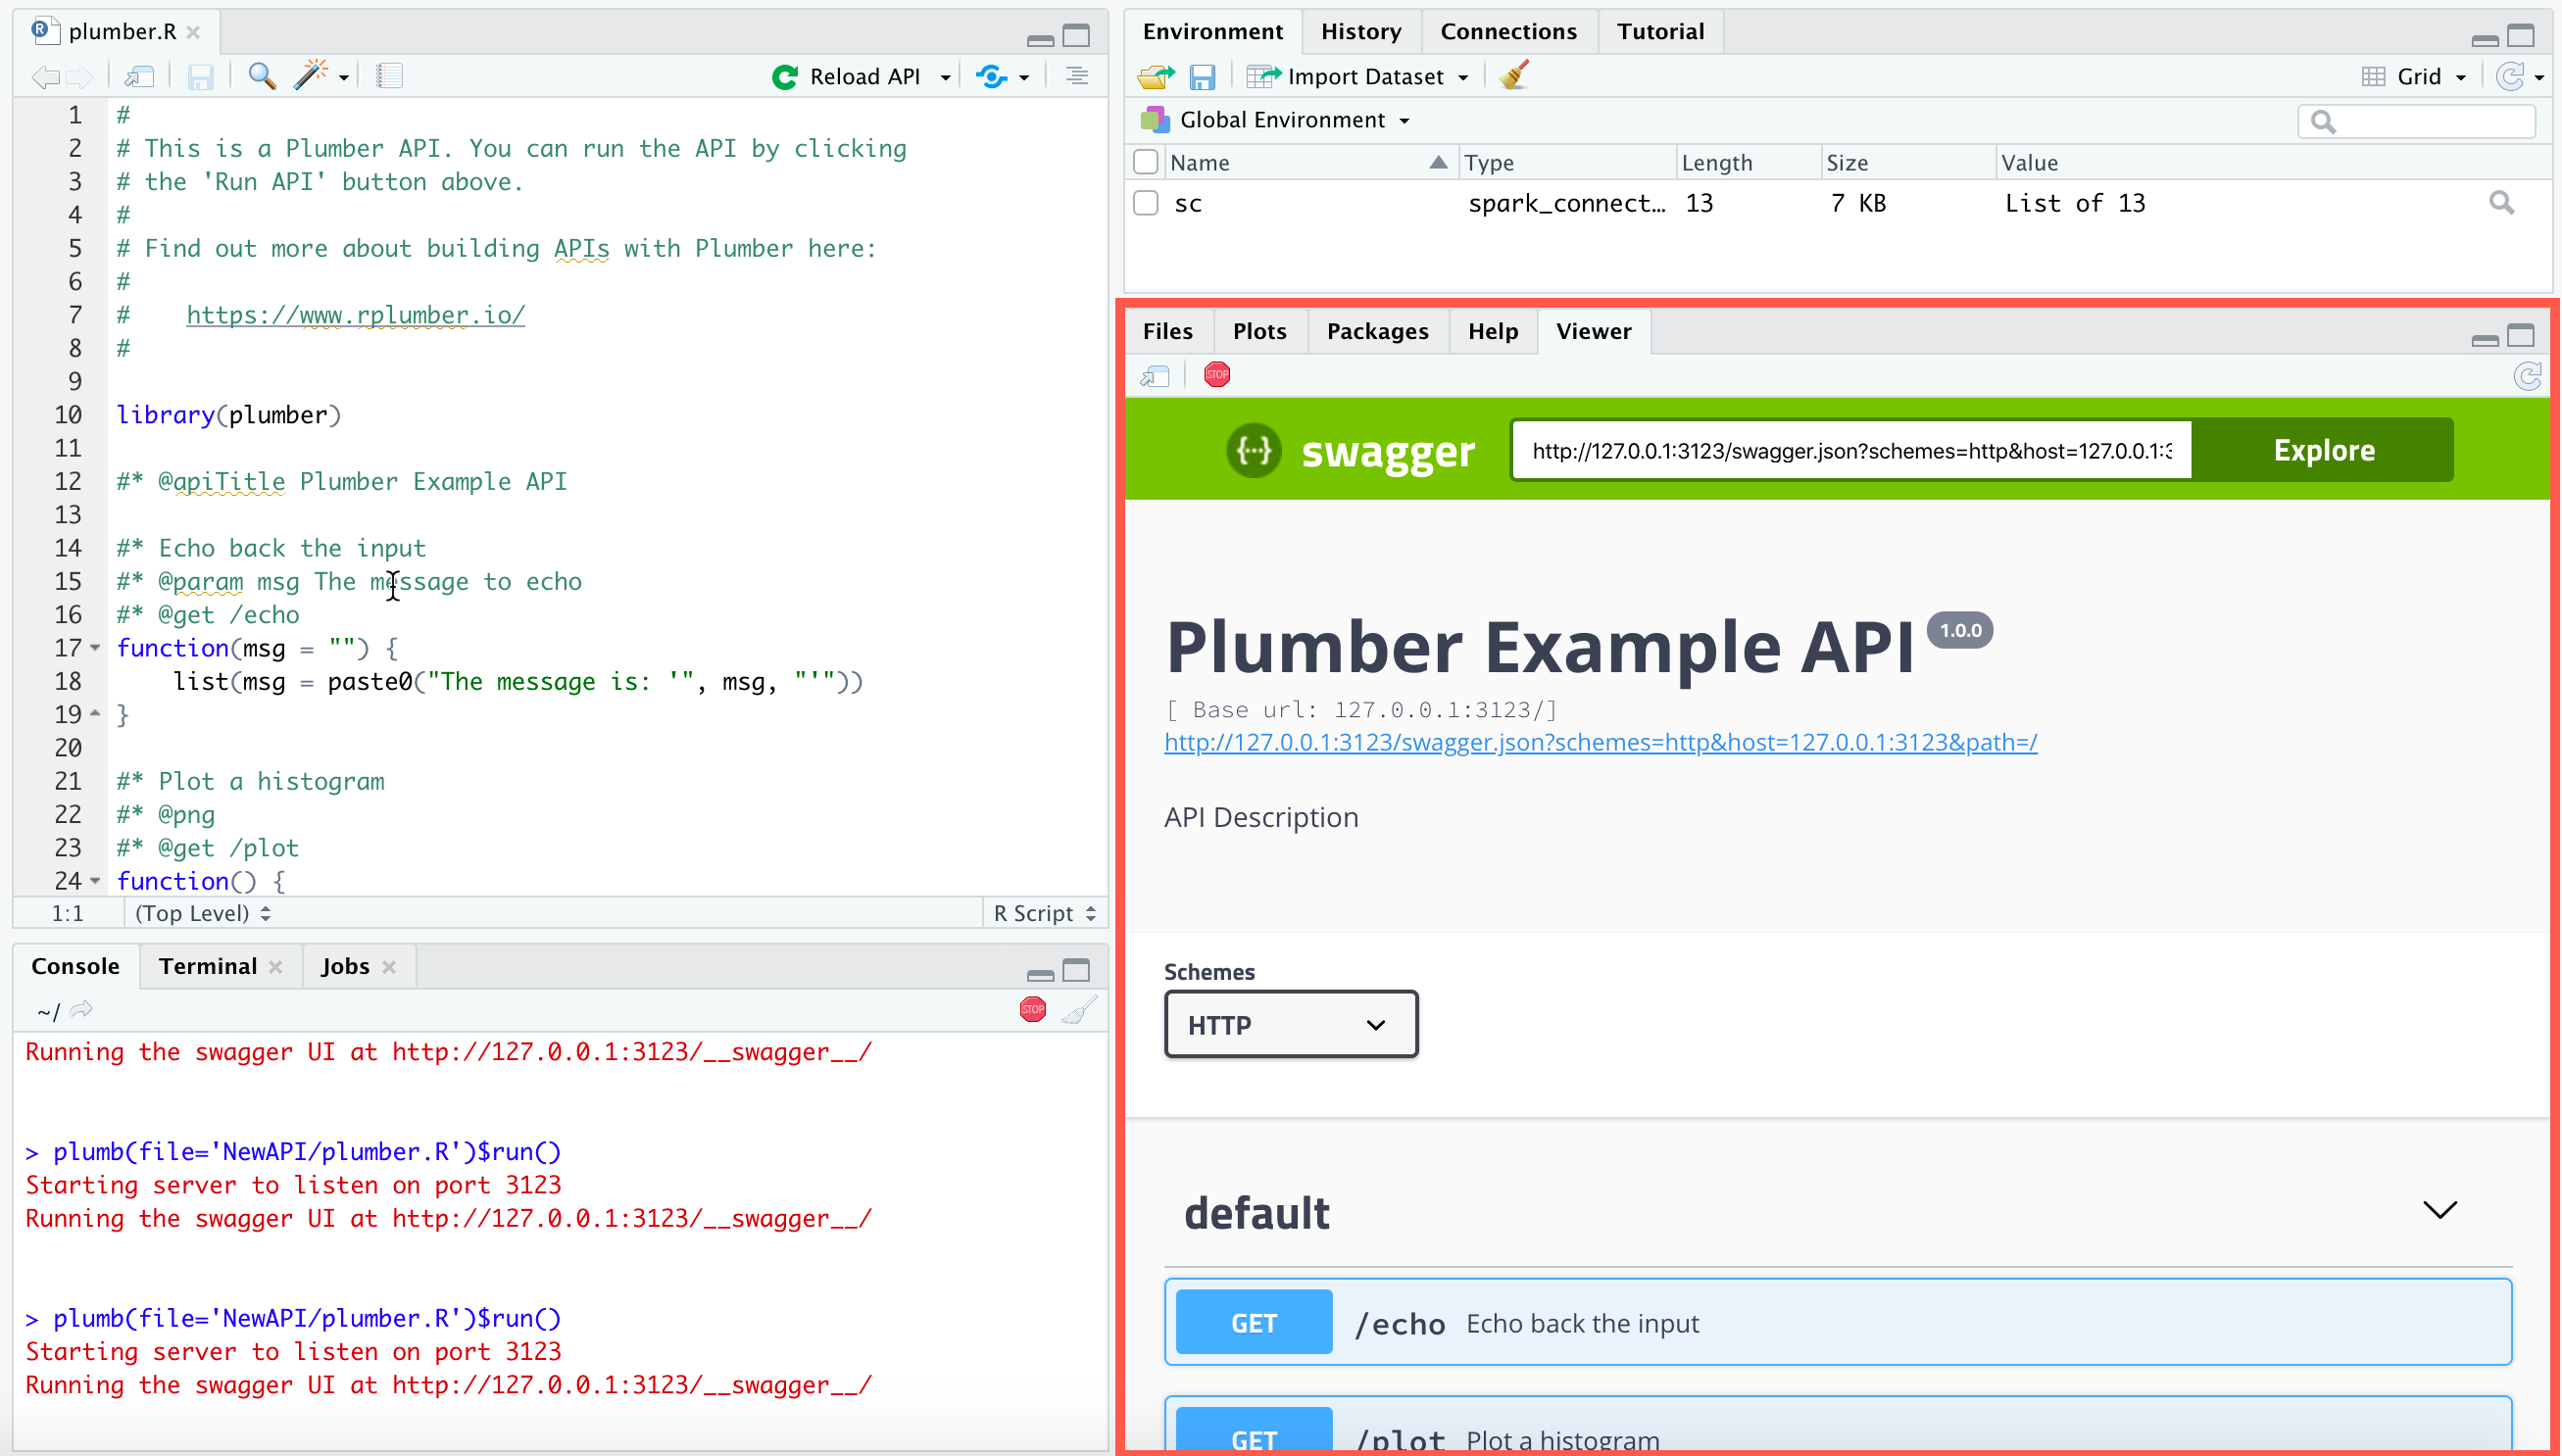Collapse the code fold on line 17
The image size is (2562, 1456).
pos(95,648)
